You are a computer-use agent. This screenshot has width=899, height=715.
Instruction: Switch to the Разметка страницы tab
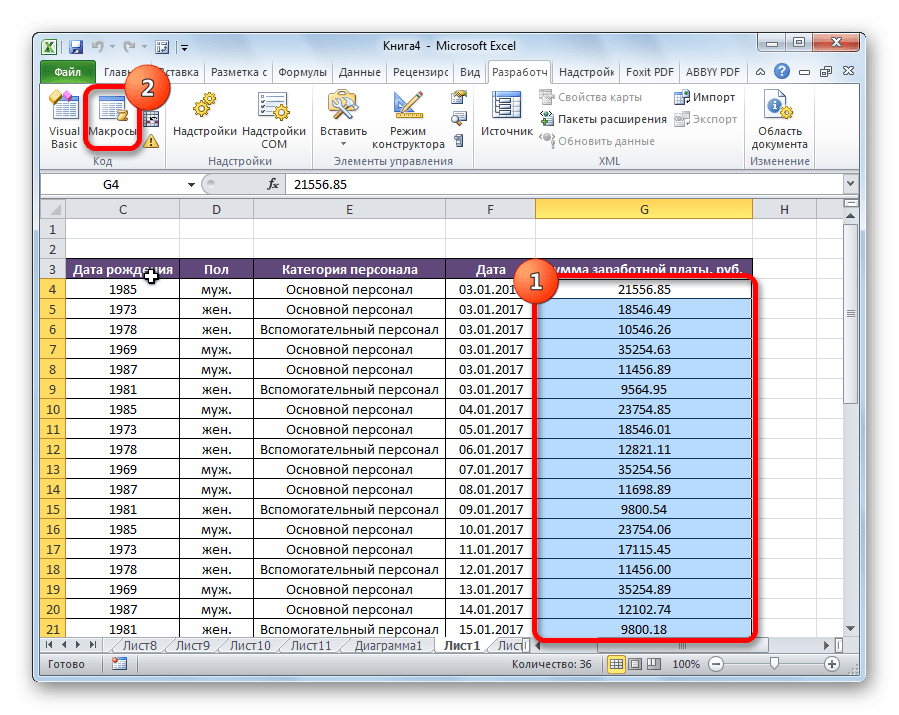239,72
